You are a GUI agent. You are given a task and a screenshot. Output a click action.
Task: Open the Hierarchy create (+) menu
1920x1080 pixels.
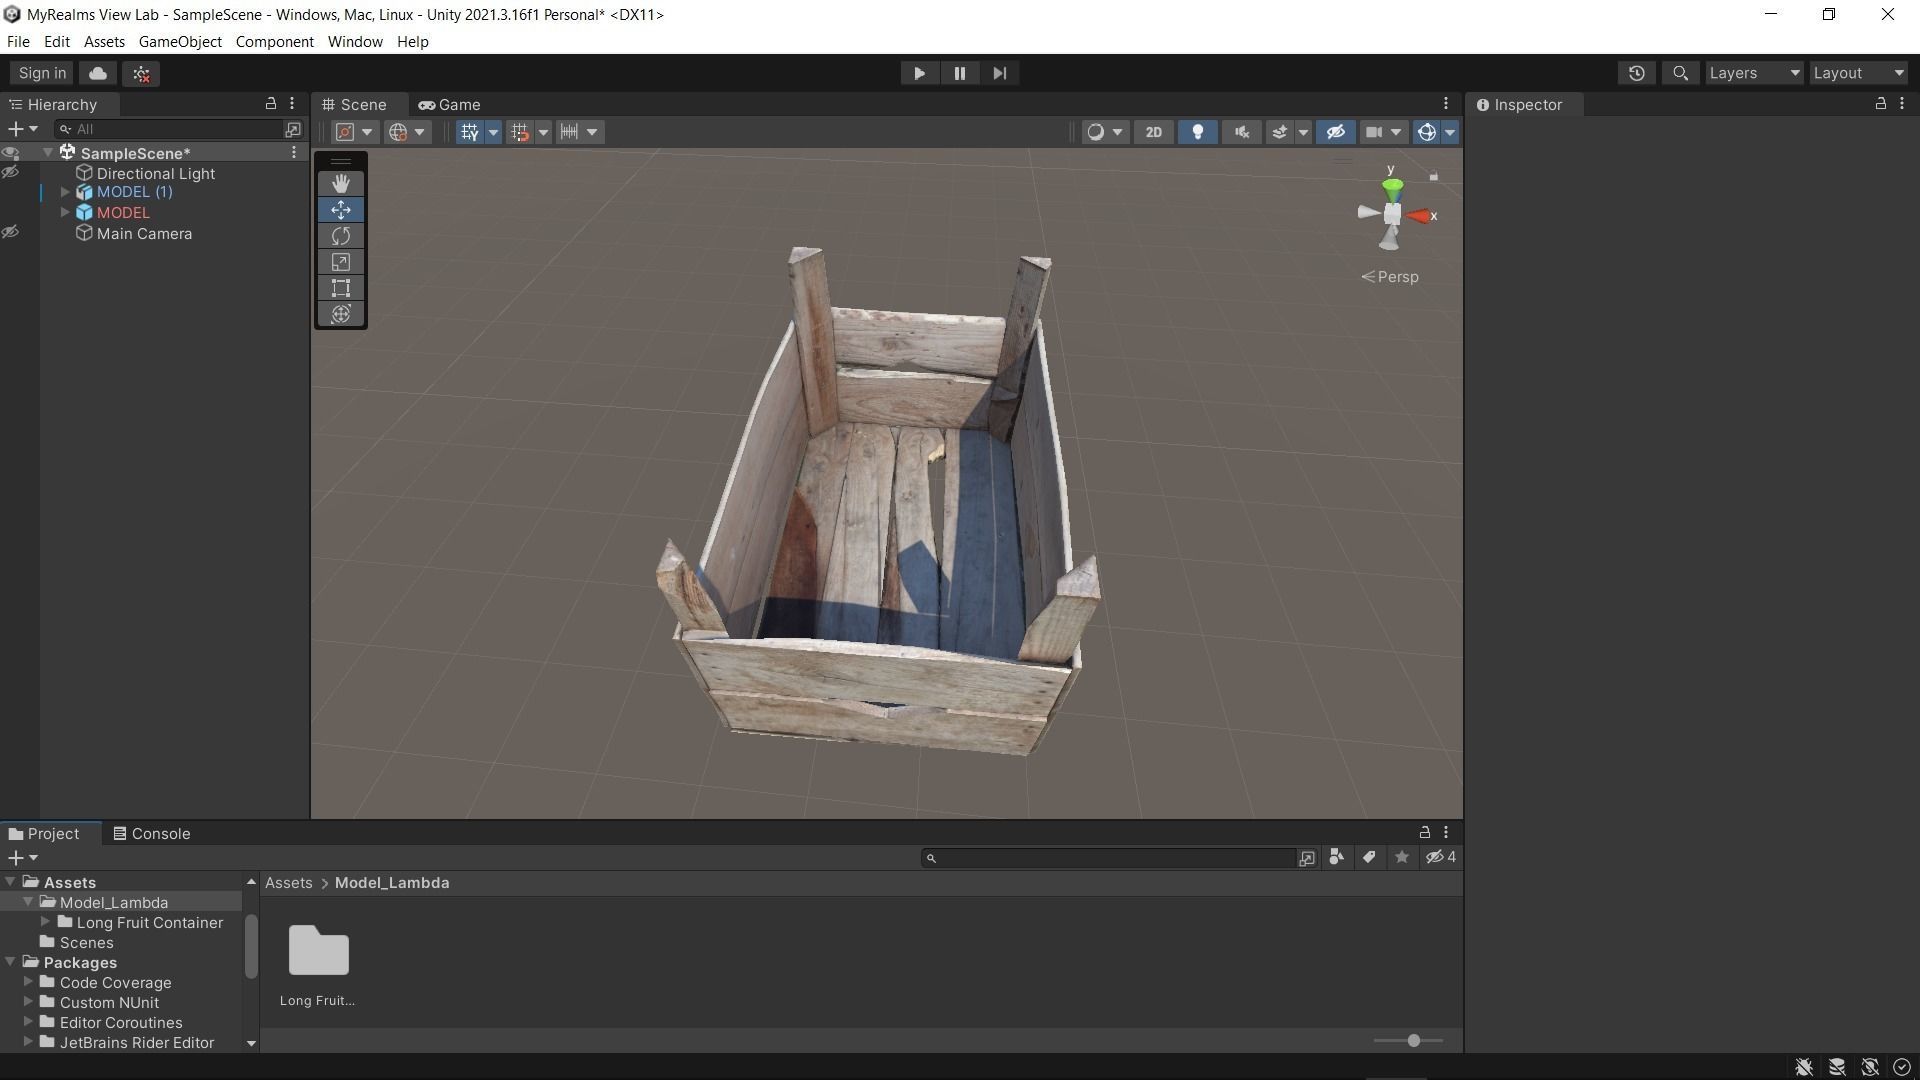click(x=22, y=129)
